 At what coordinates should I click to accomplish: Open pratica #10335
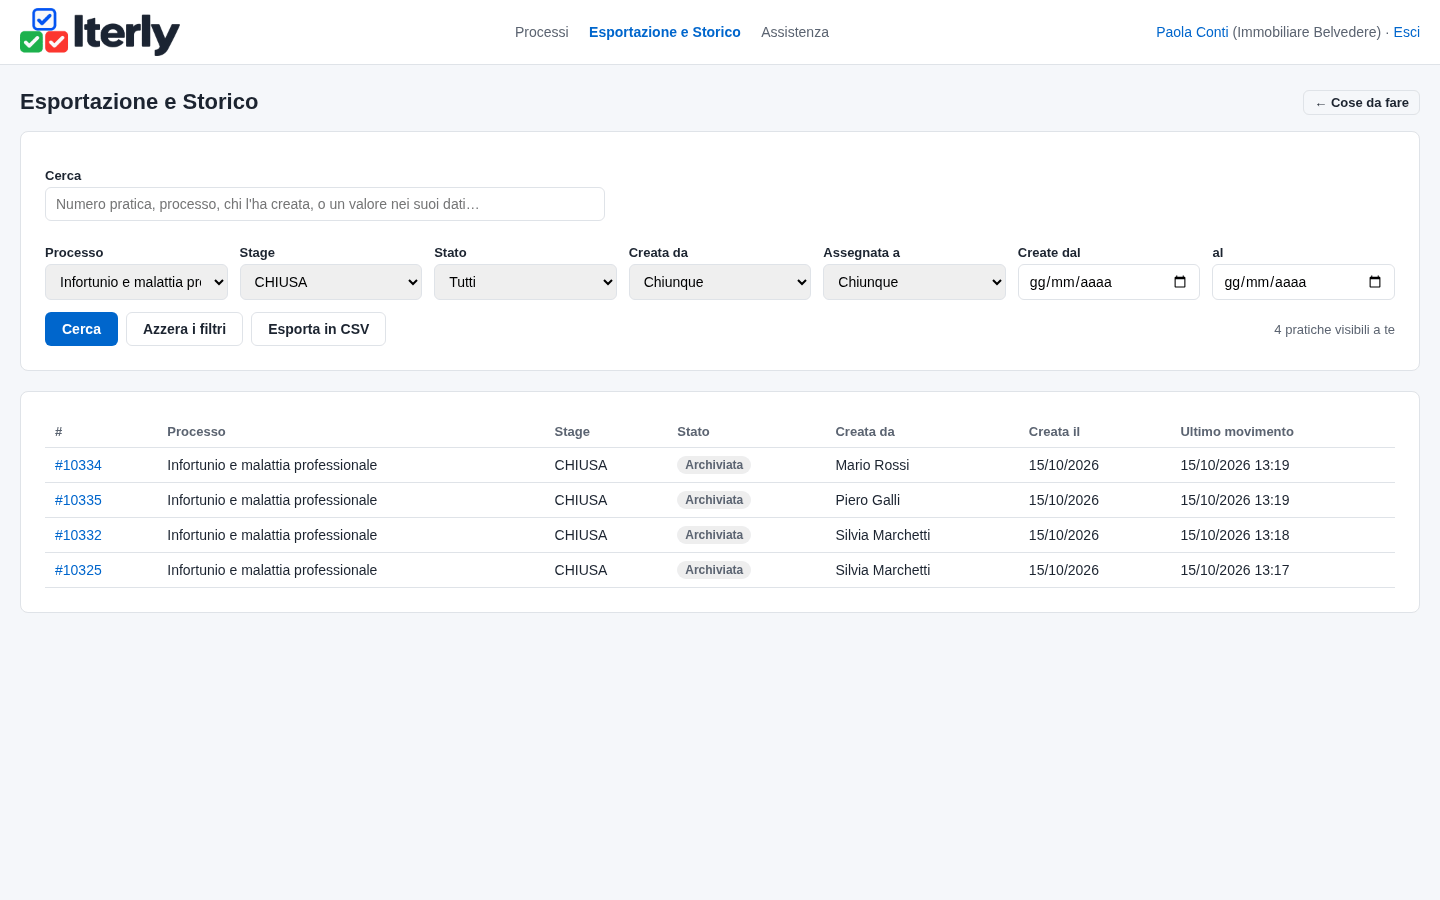78,500
